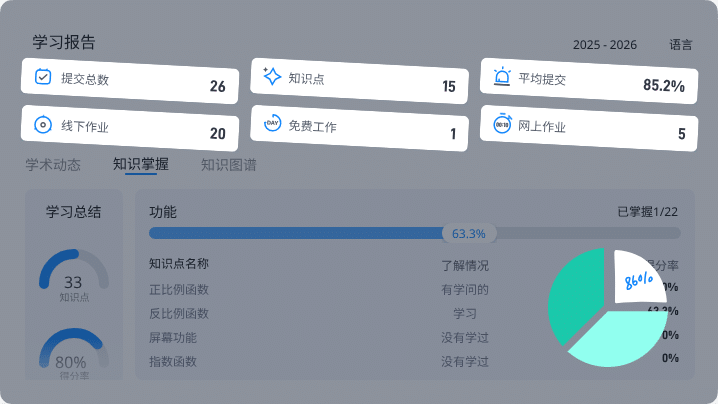Click the 指数函数 knowledge point row
The image size is (718, 404).
[173, 361]
